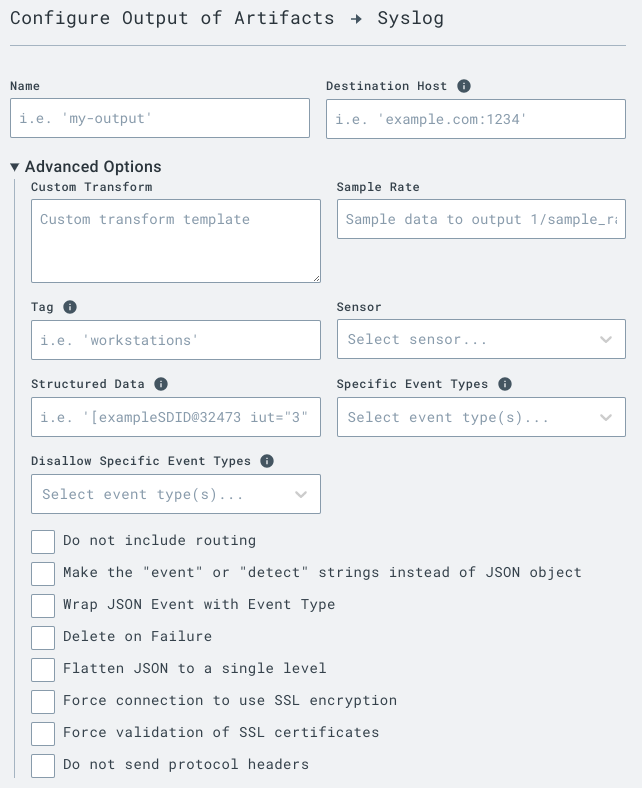Select the Sample Rate input field
642x788 pixels.
[x=481, y=219]
